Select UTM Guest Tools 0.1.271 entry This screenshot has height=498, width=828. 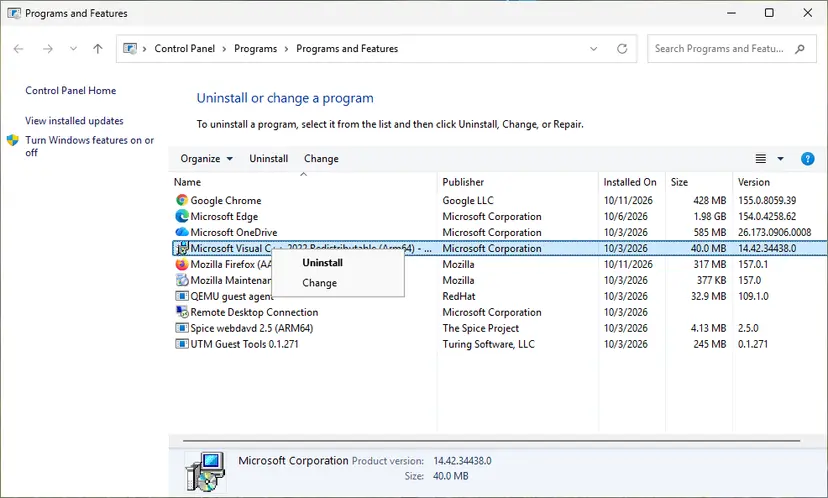244,344
